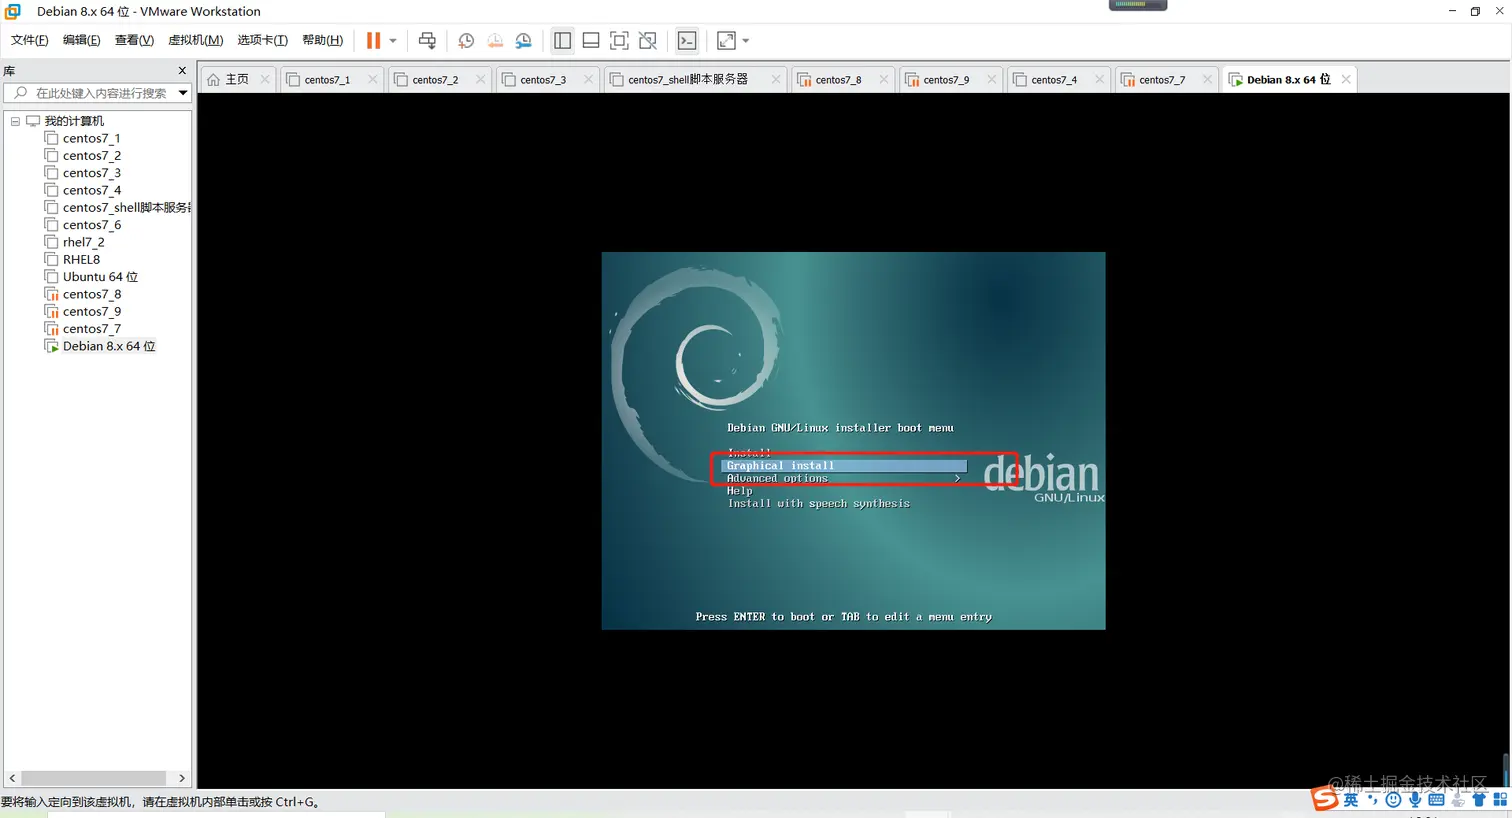The width and height of the screenshot is (1512, 818).
Task: Pause the running virtual machine
Action: (x=373, y=40)
